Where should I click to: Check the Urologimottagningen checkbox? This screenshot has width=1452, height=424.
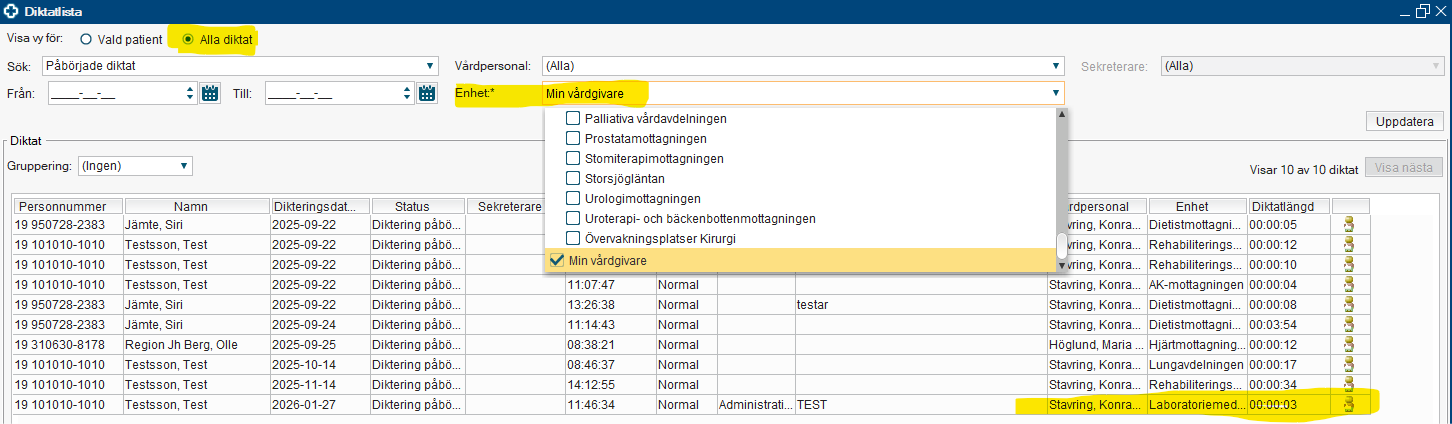(x=573, y=198)
